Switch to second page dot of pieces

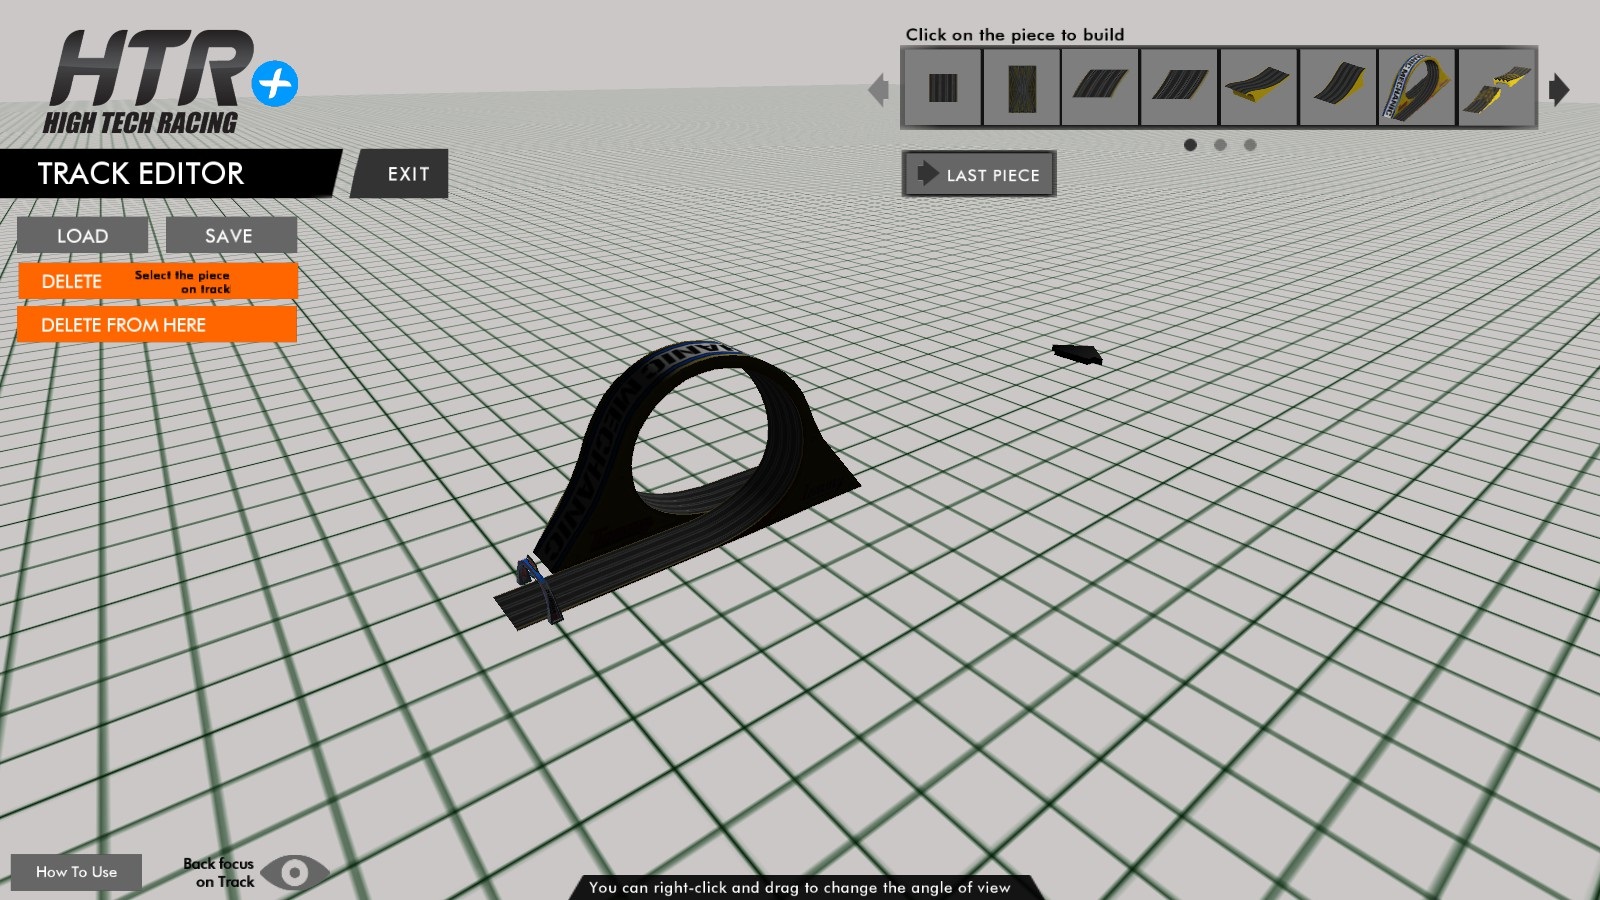[1220, 145]
